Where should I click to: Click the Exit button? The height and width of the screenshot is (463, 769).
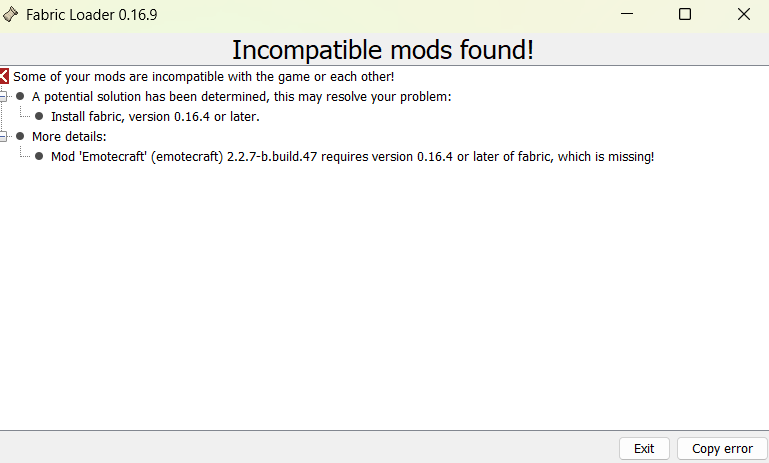(x=644, y=448)
